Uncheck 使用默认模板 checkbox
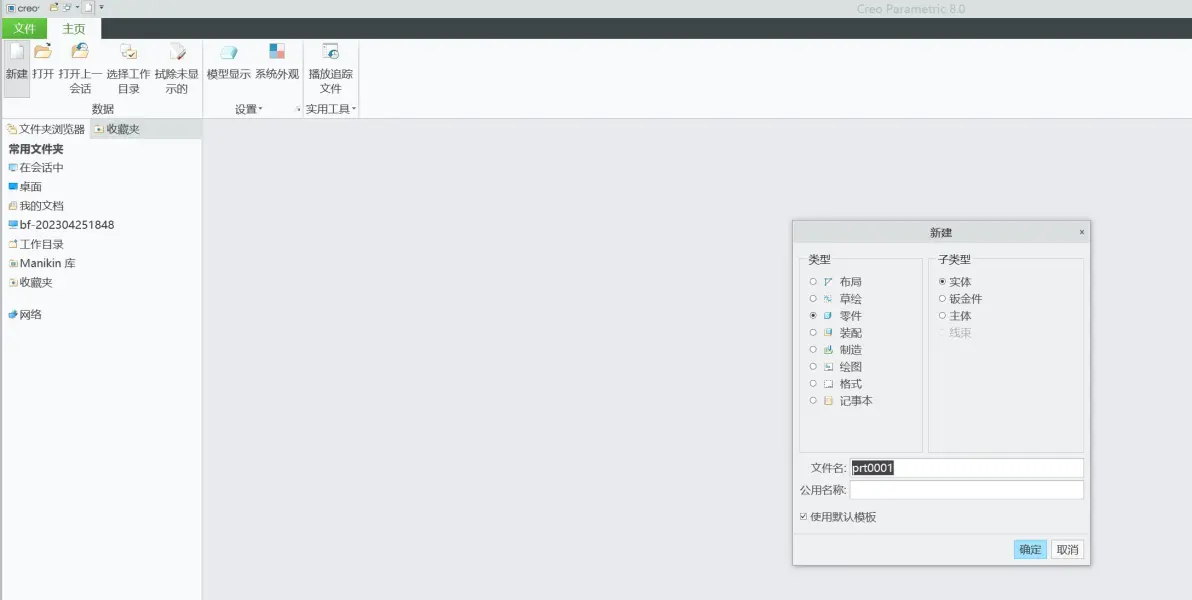The image size is (1192, 600). click(x=804, y=517)
